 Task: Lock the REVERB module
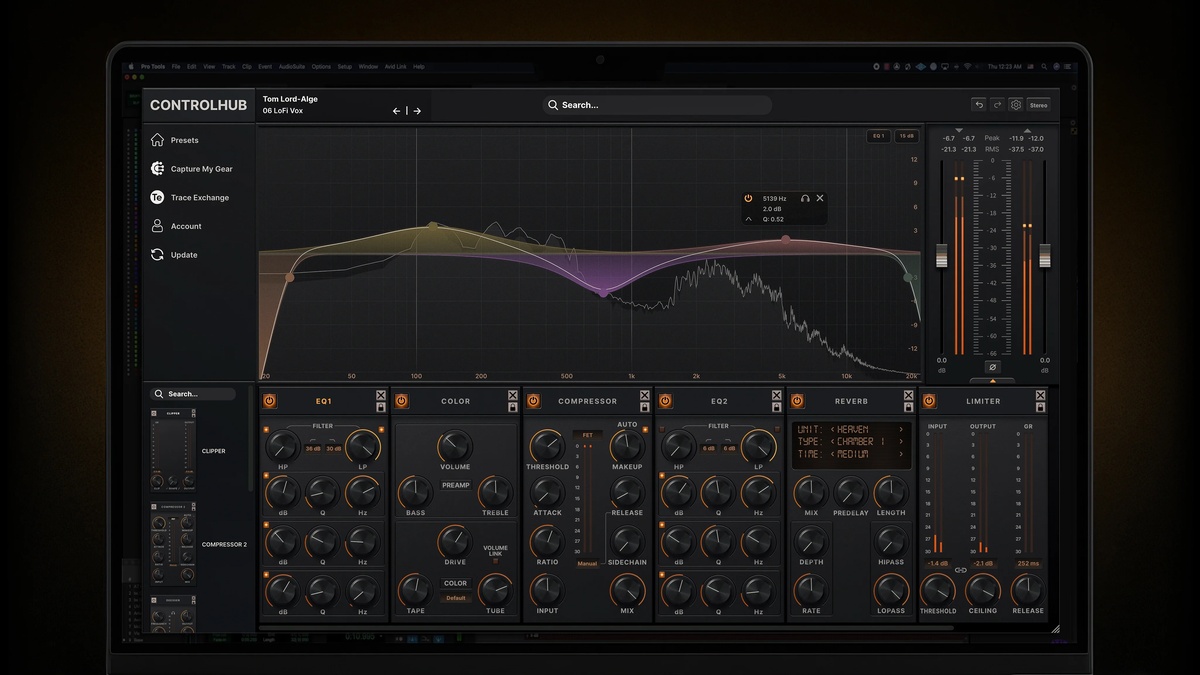click(908, 407)
